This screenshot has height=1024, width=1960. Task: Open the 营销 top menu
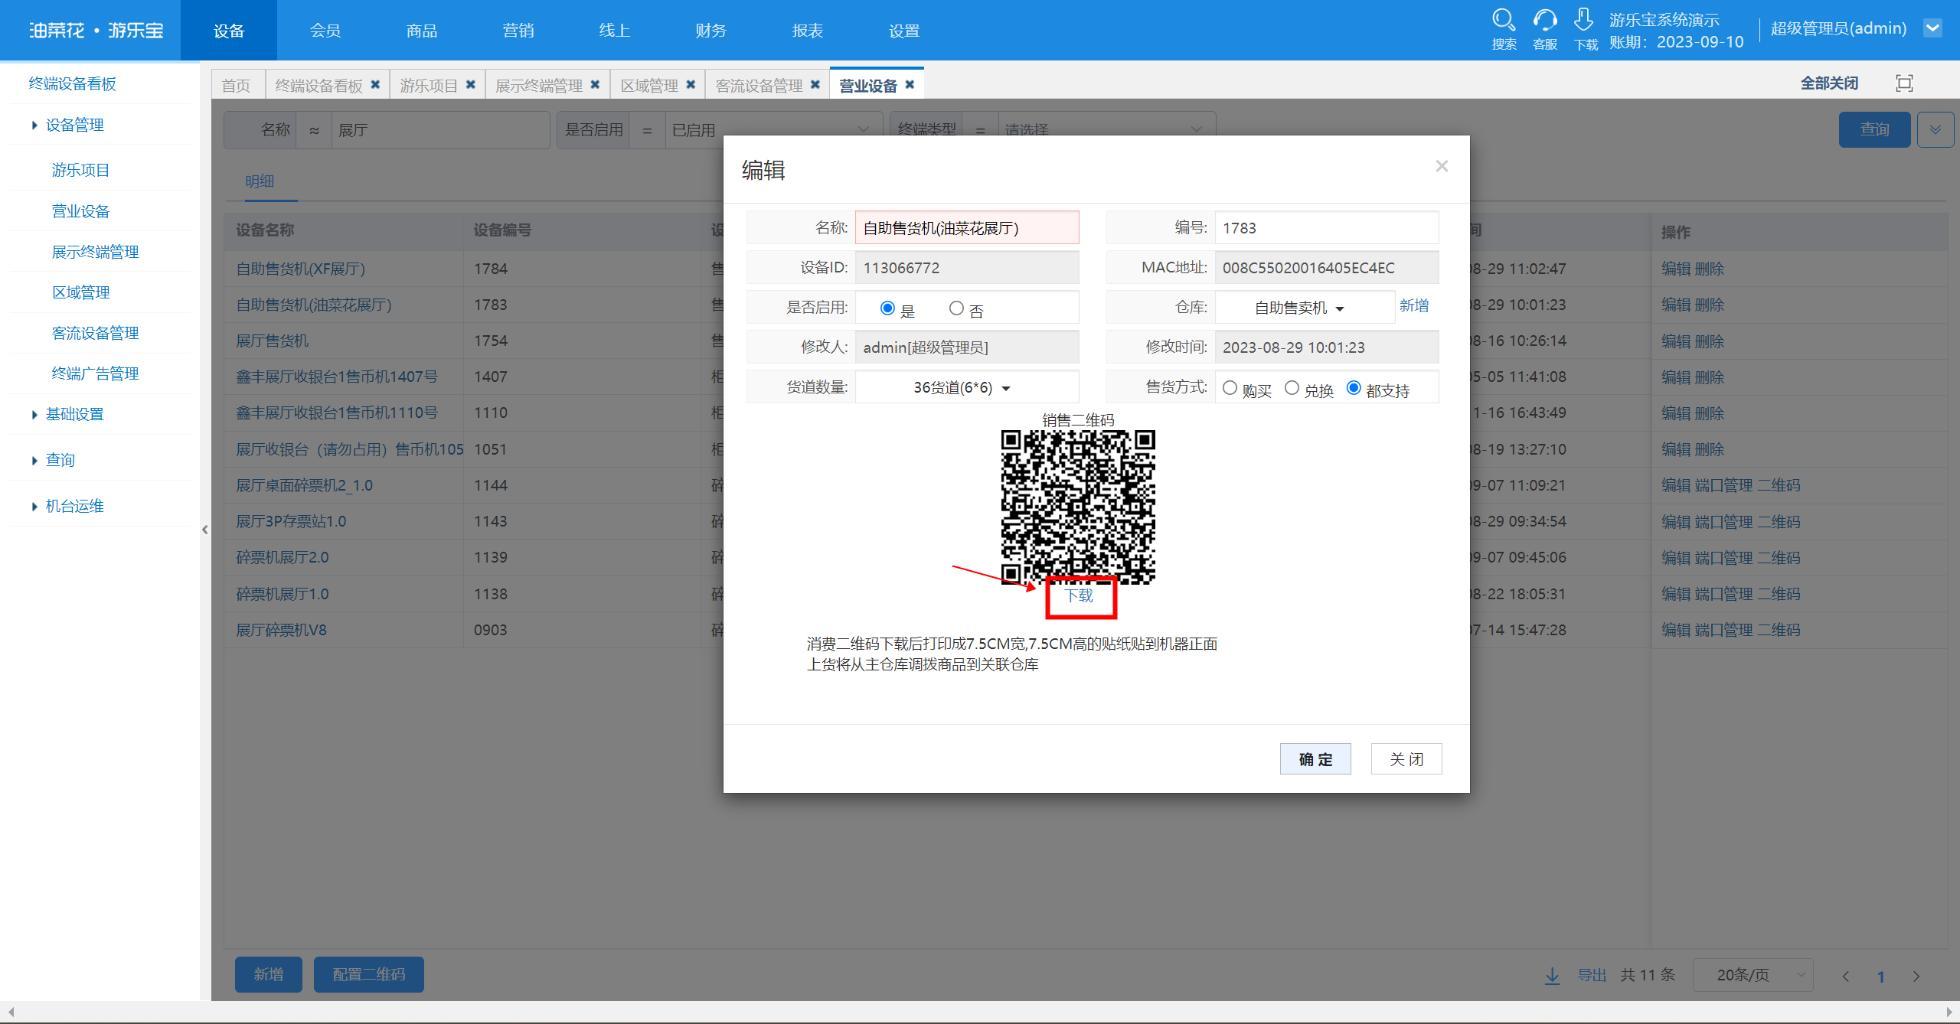click(518, 30)
